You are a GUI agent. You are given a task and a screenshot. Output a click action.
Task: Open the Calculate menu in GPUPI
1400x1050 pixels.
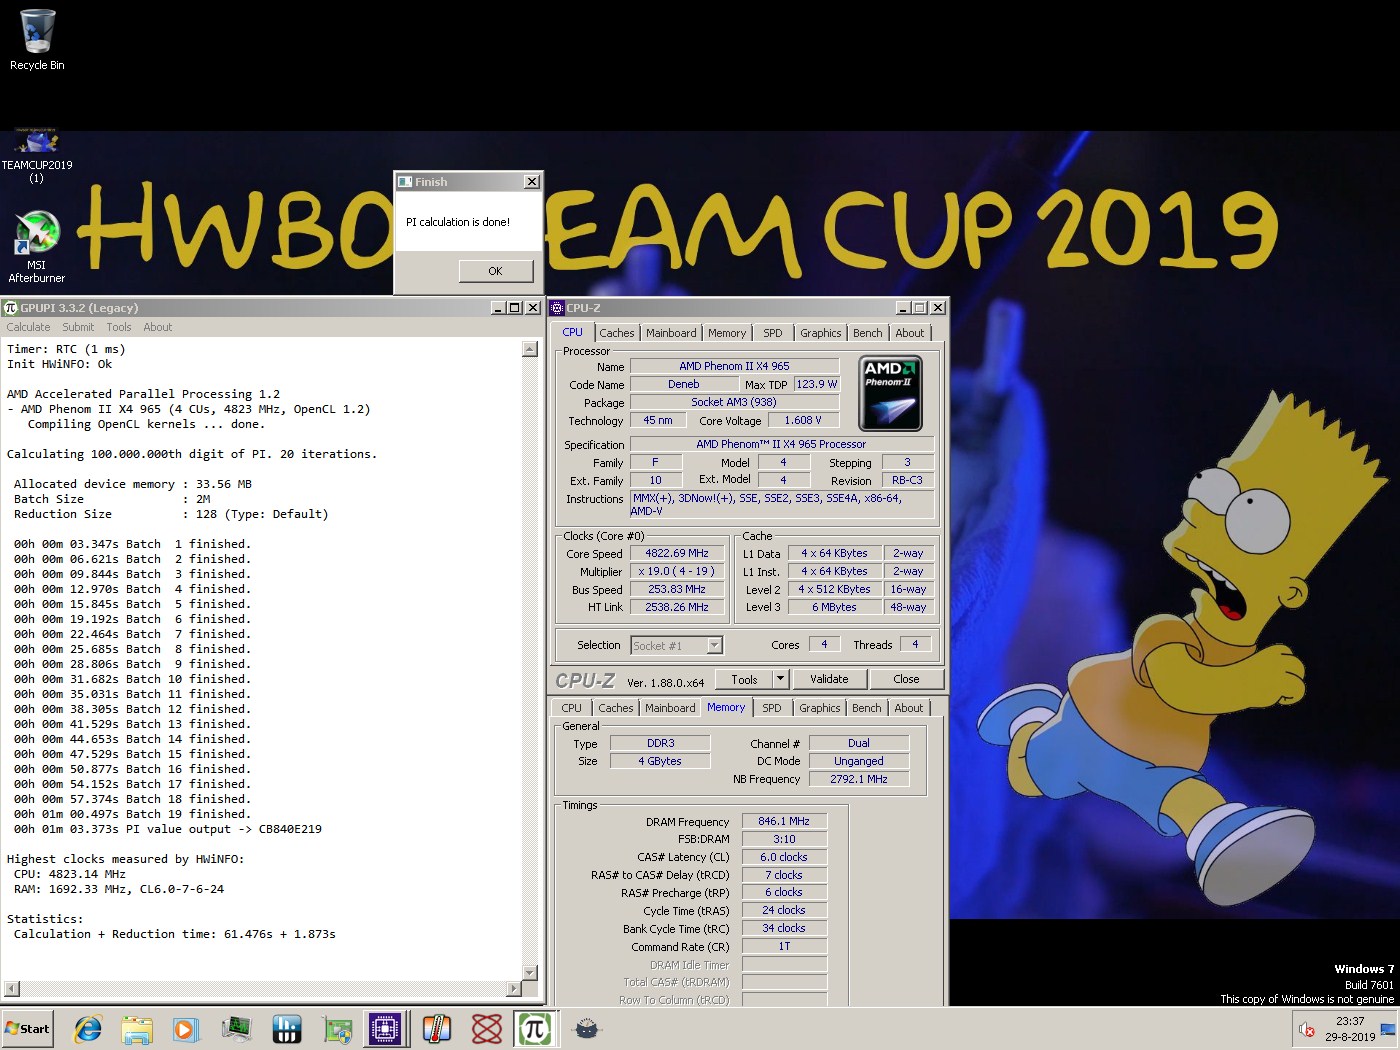28,327
